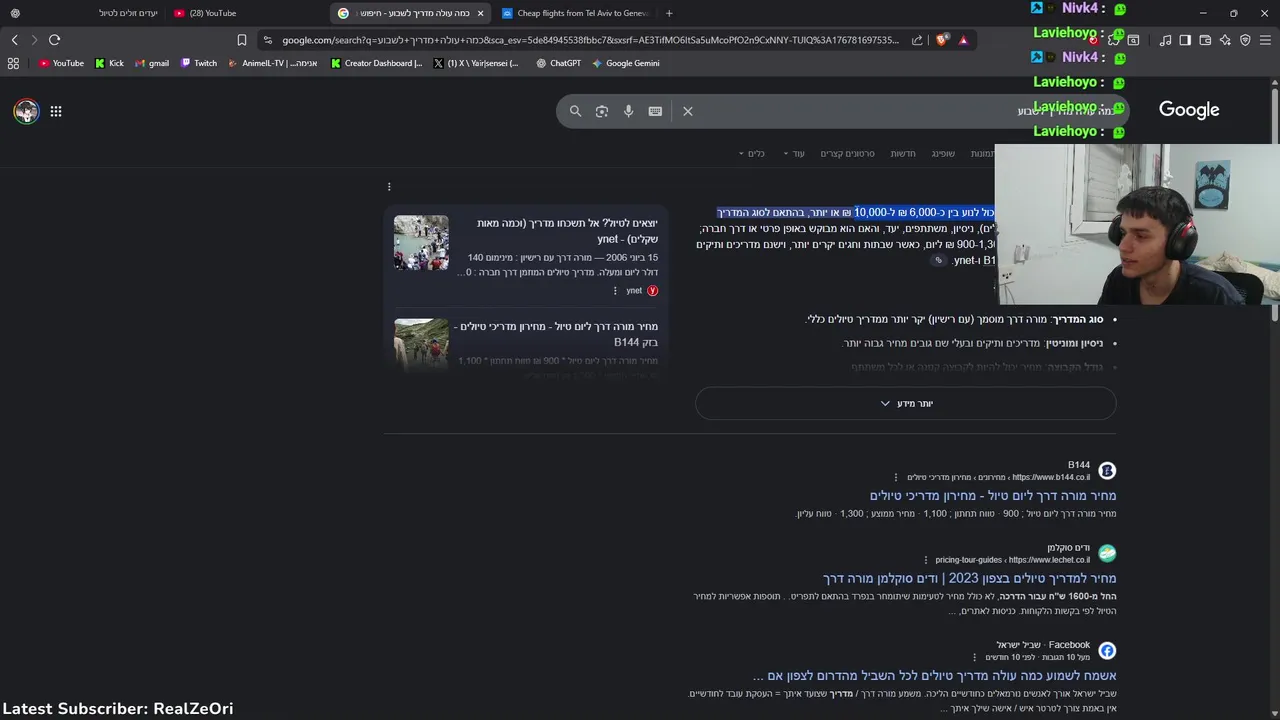The image size is (1280, 720).
Task: Open three-dot menu for lechet.co.il result
Action: pos(925,560)
